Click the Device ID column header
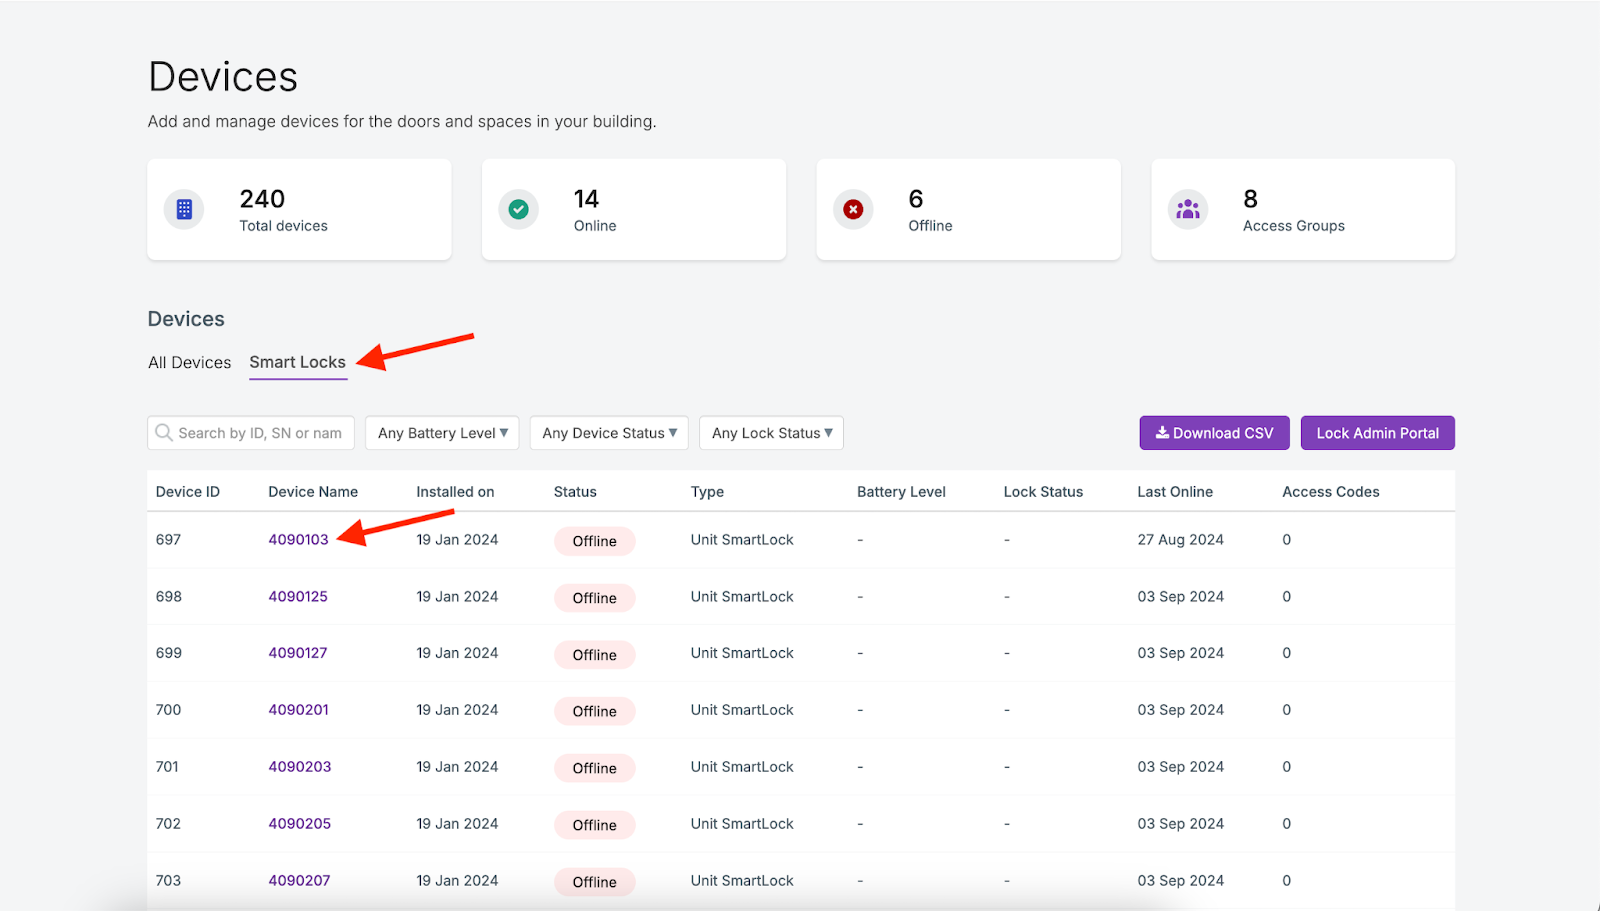 [x=187, y=492]
